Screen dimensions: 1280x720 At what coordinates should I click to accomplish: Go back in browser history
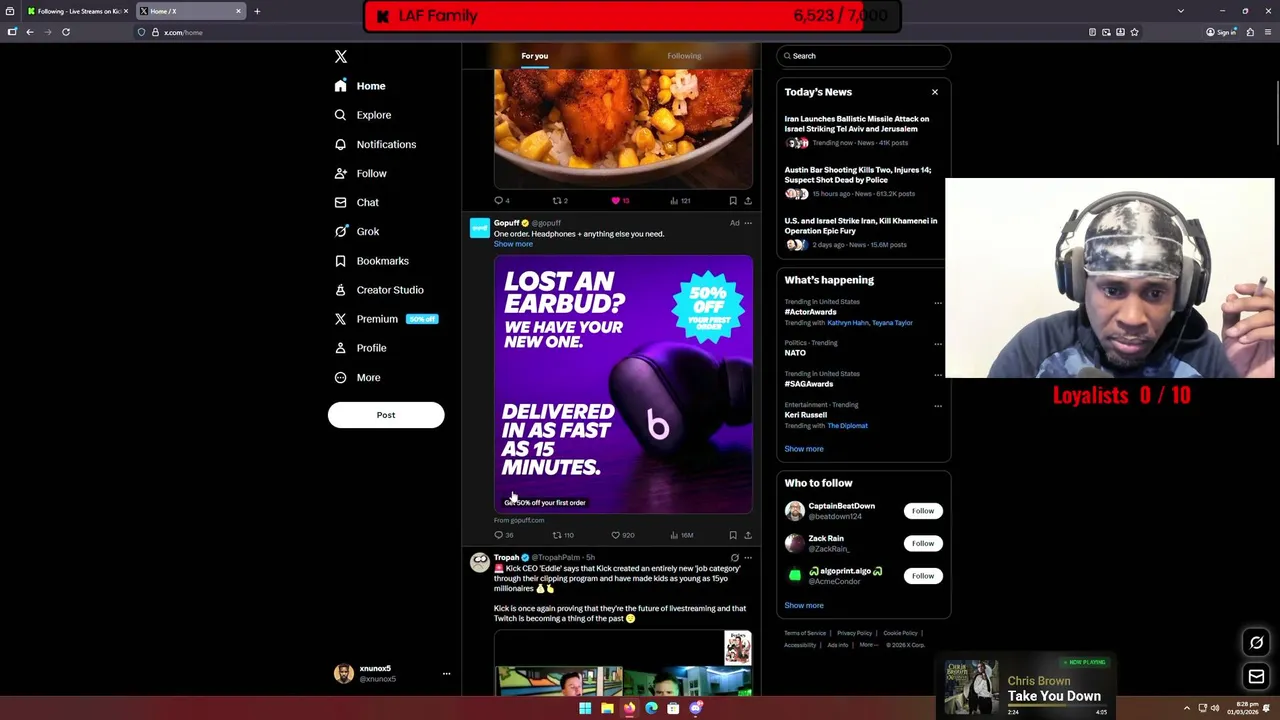30,32
